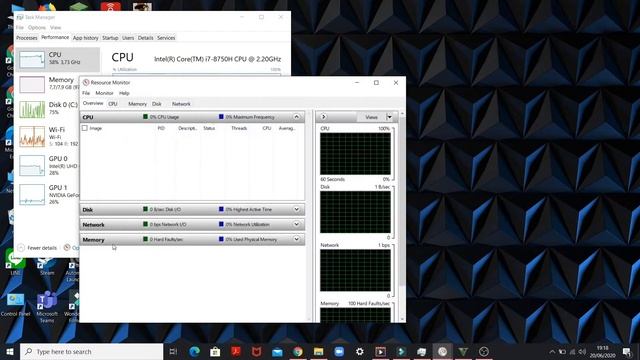Collapse the CPU section in Resource Monitor
The height and width of the screenshot is (360, 640).
(x=297, y=117)
